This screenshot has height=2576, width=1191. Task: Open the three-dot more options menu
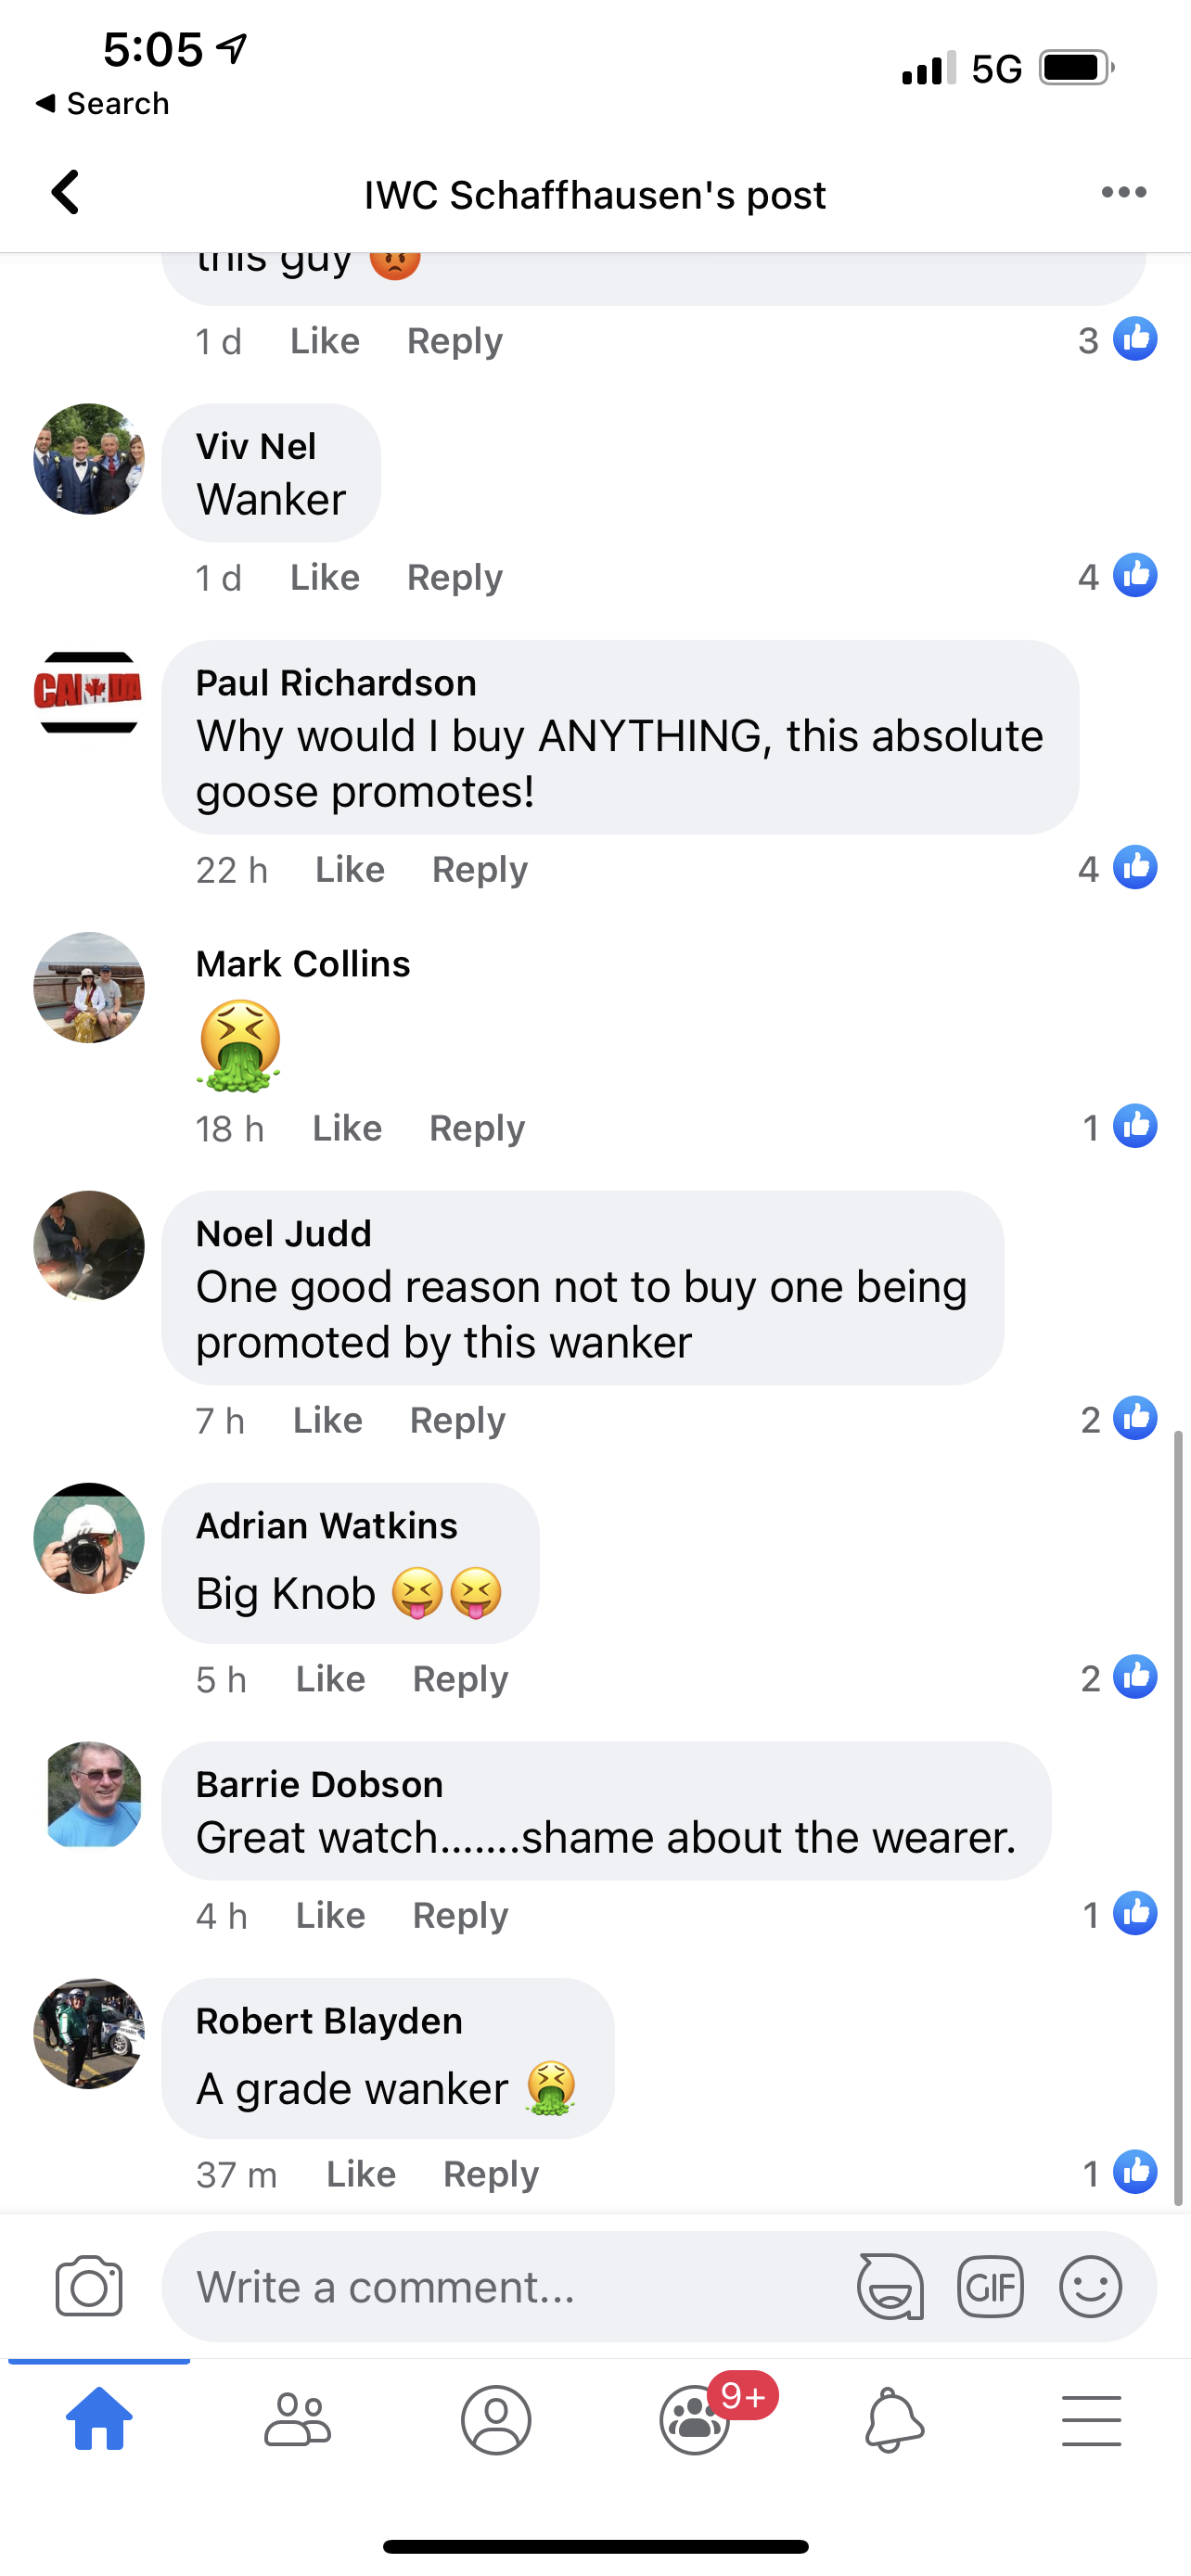1123,192
